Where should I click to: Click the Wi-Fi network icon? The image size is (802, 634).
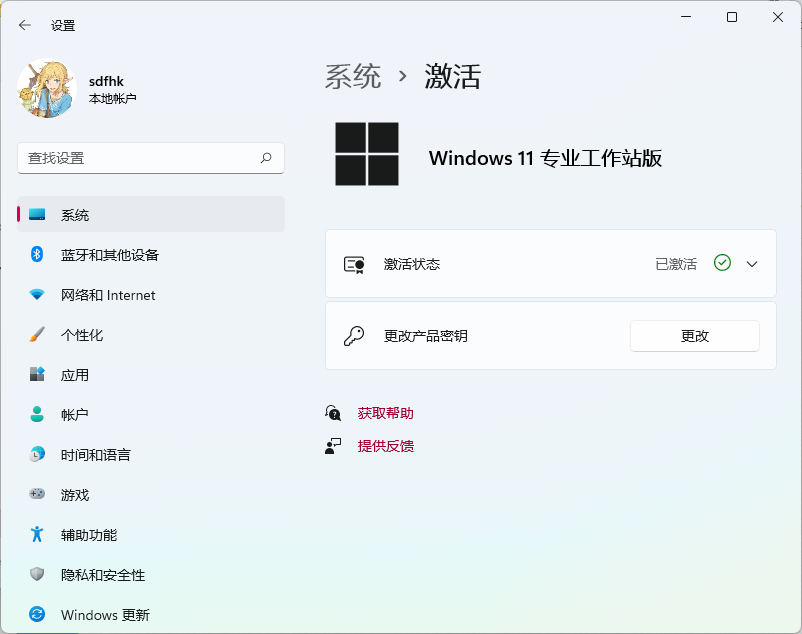[x=37, y=295]
